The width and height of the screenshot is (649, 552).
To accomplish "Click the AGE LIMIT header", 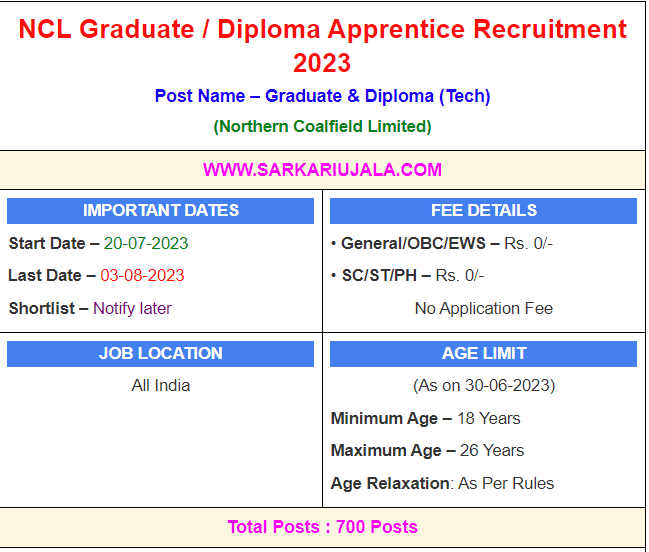I will click(x=483, y=353).
